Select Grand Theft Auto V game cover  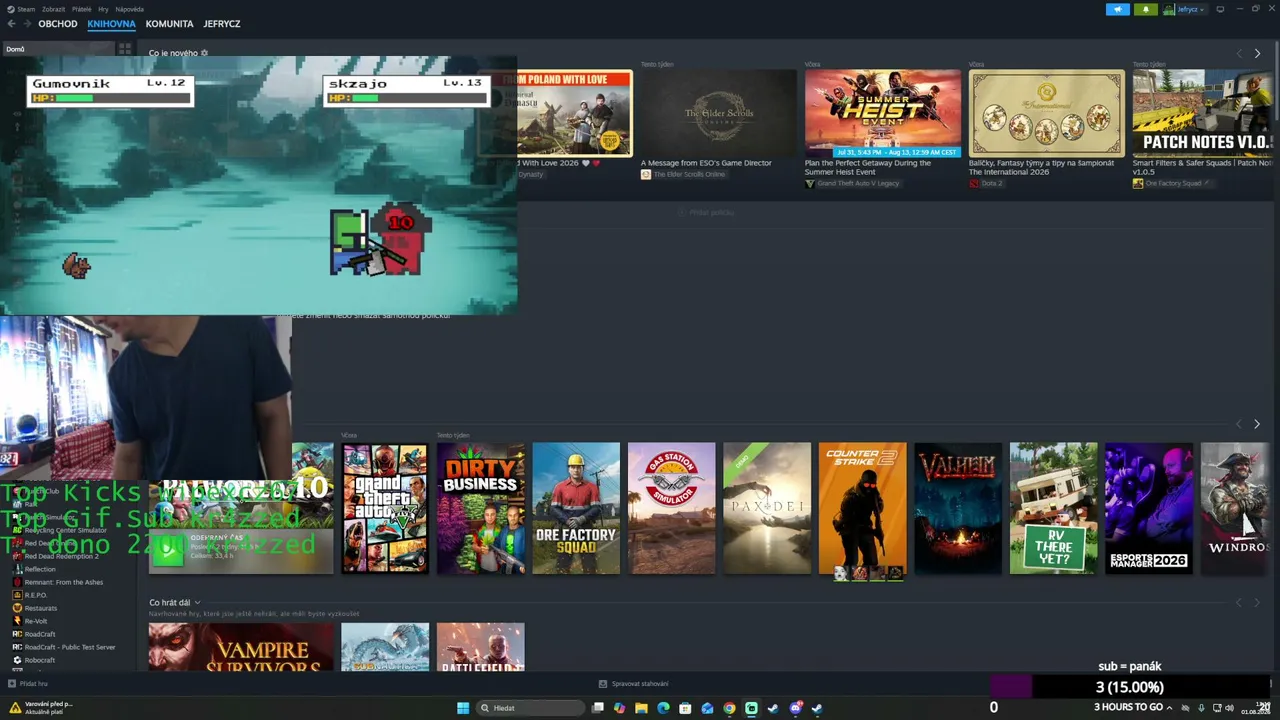click(385, 508)
